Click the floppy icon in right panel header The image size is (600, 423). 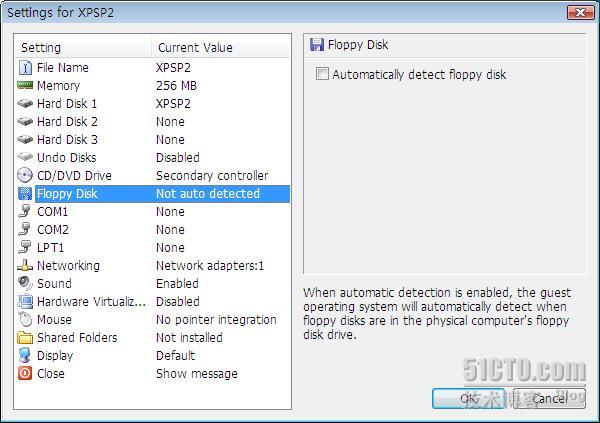click(x=317, y=45)
